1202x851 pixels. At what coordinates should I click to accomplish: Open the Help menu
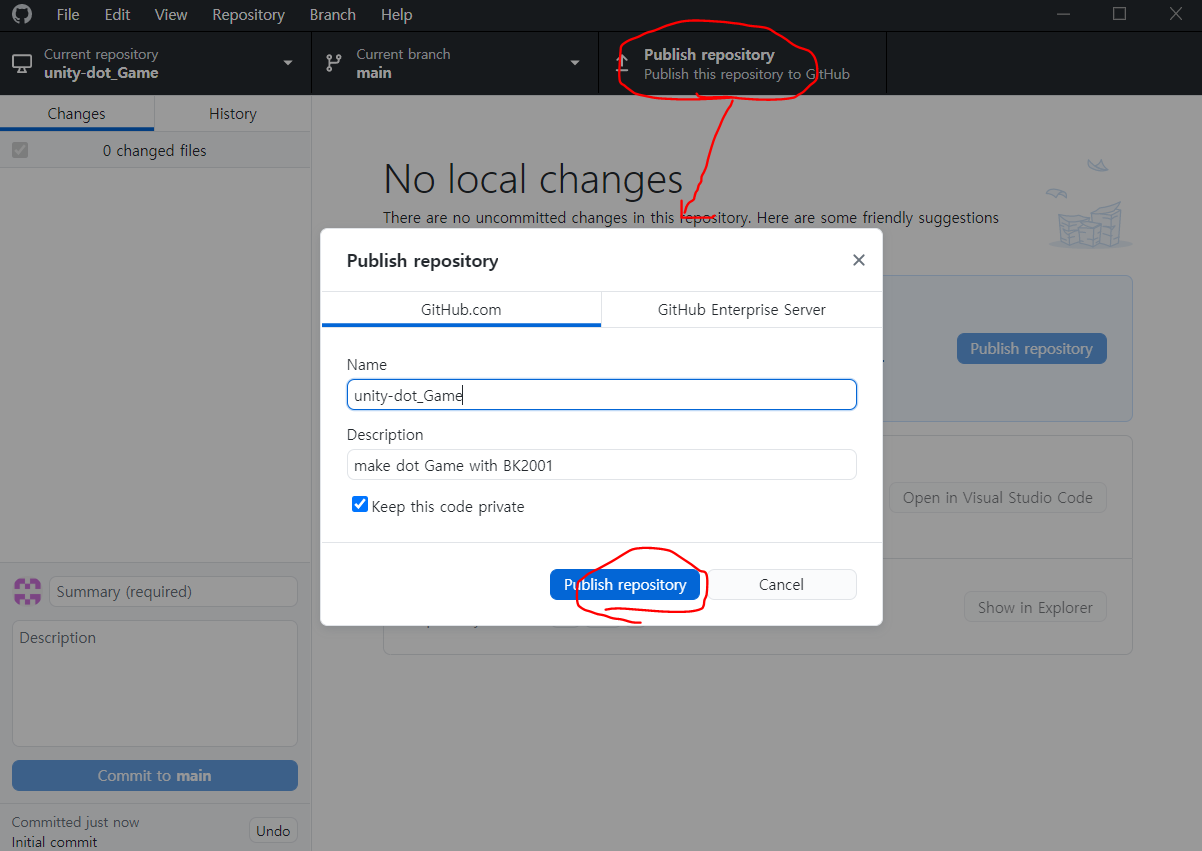click(396, 15)
